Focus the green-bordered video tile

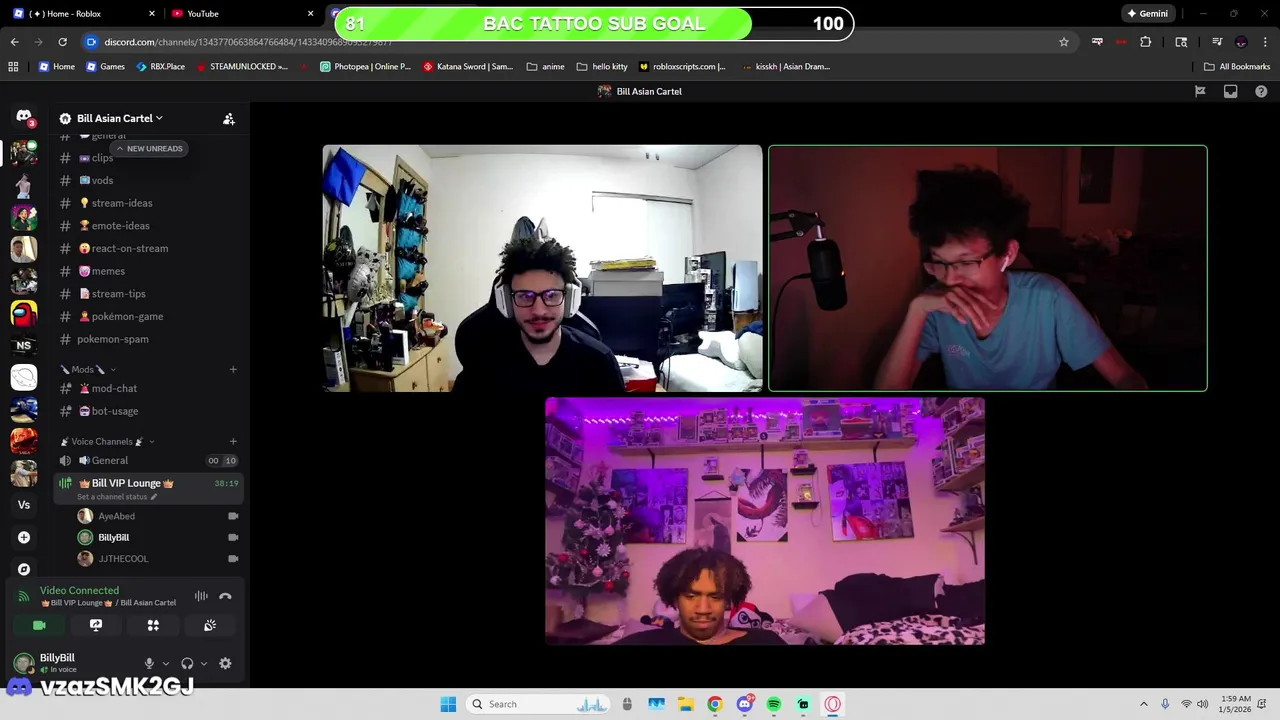pyautogui.click(x=988, y=268)
